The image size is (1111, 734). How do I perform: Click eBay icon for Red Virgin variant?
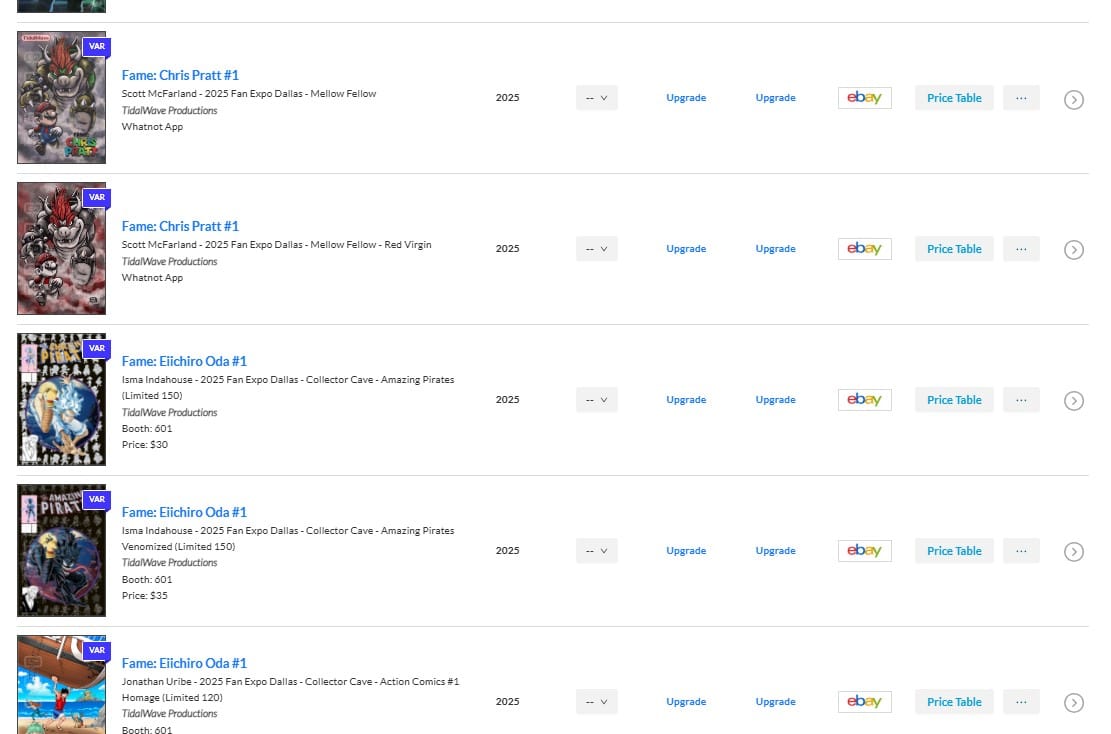click(864, 249)
